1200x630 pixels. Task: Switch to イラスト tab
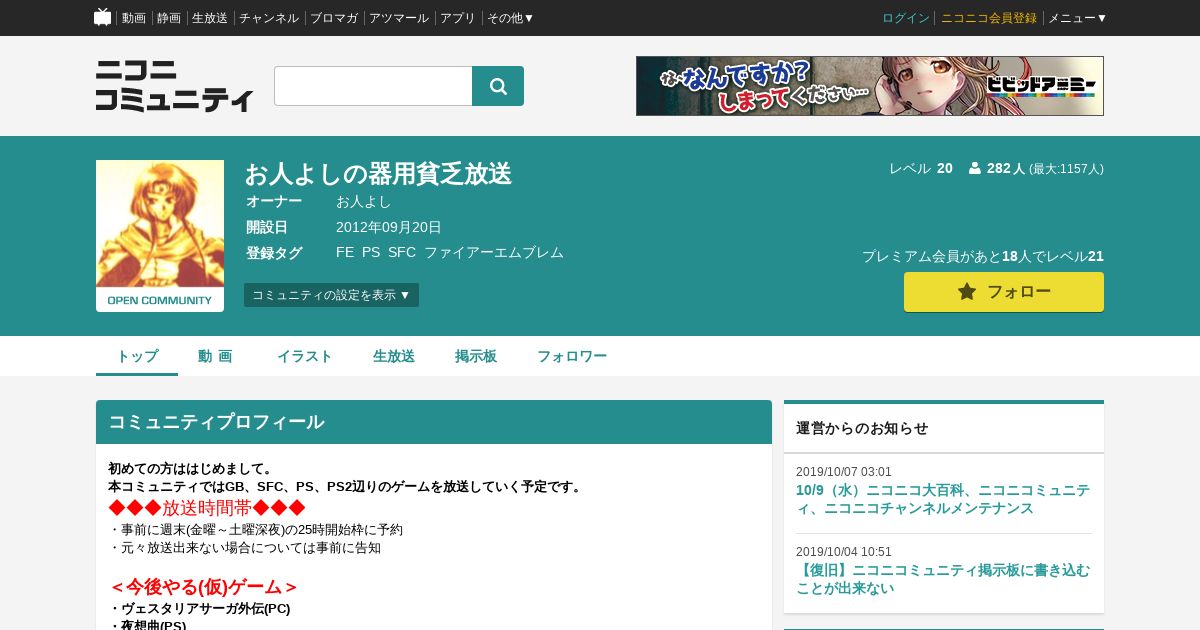(x=305, y=356)
